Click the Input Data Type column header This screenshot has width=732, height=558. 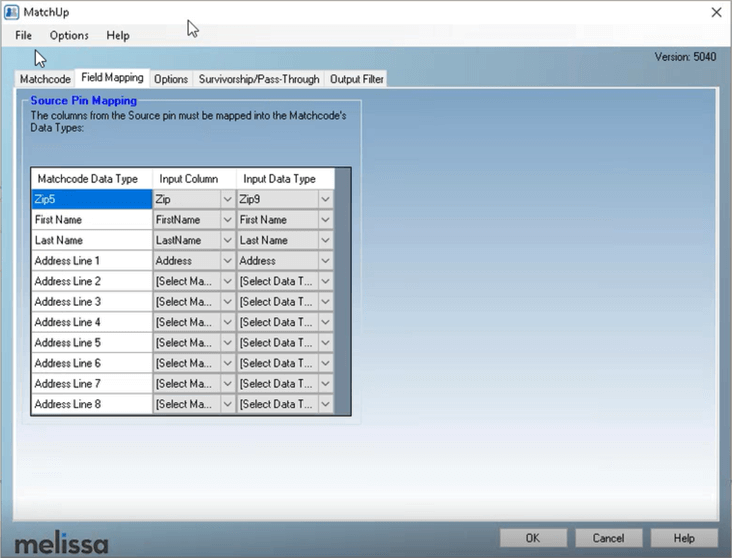coord(285,179)
